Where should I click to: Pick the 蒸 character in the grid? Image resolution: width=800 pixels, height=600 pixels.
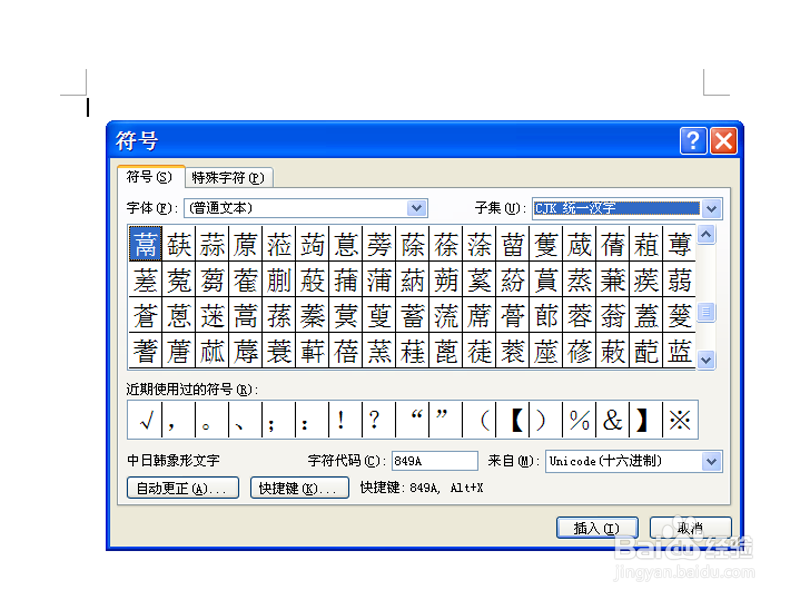click(580, 280)
